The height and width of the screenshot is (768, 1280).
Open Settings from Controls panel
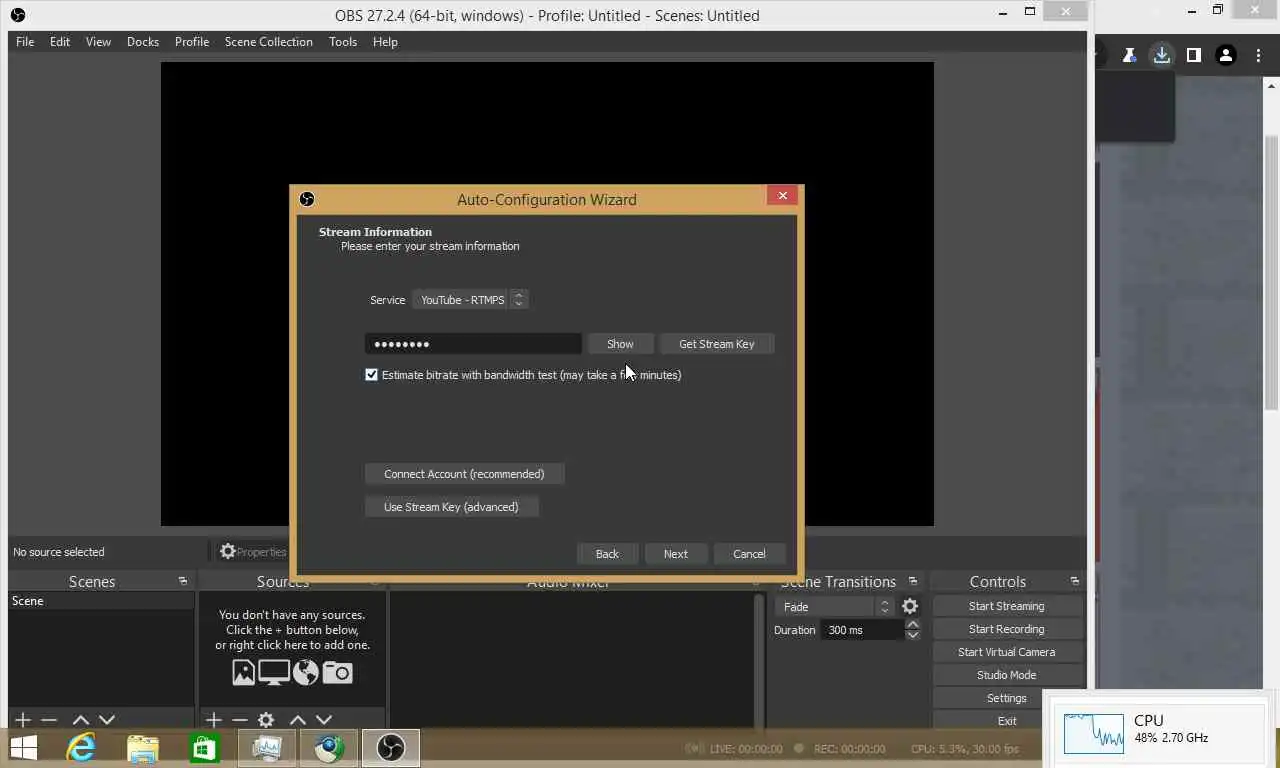(x=1006, y=698)
